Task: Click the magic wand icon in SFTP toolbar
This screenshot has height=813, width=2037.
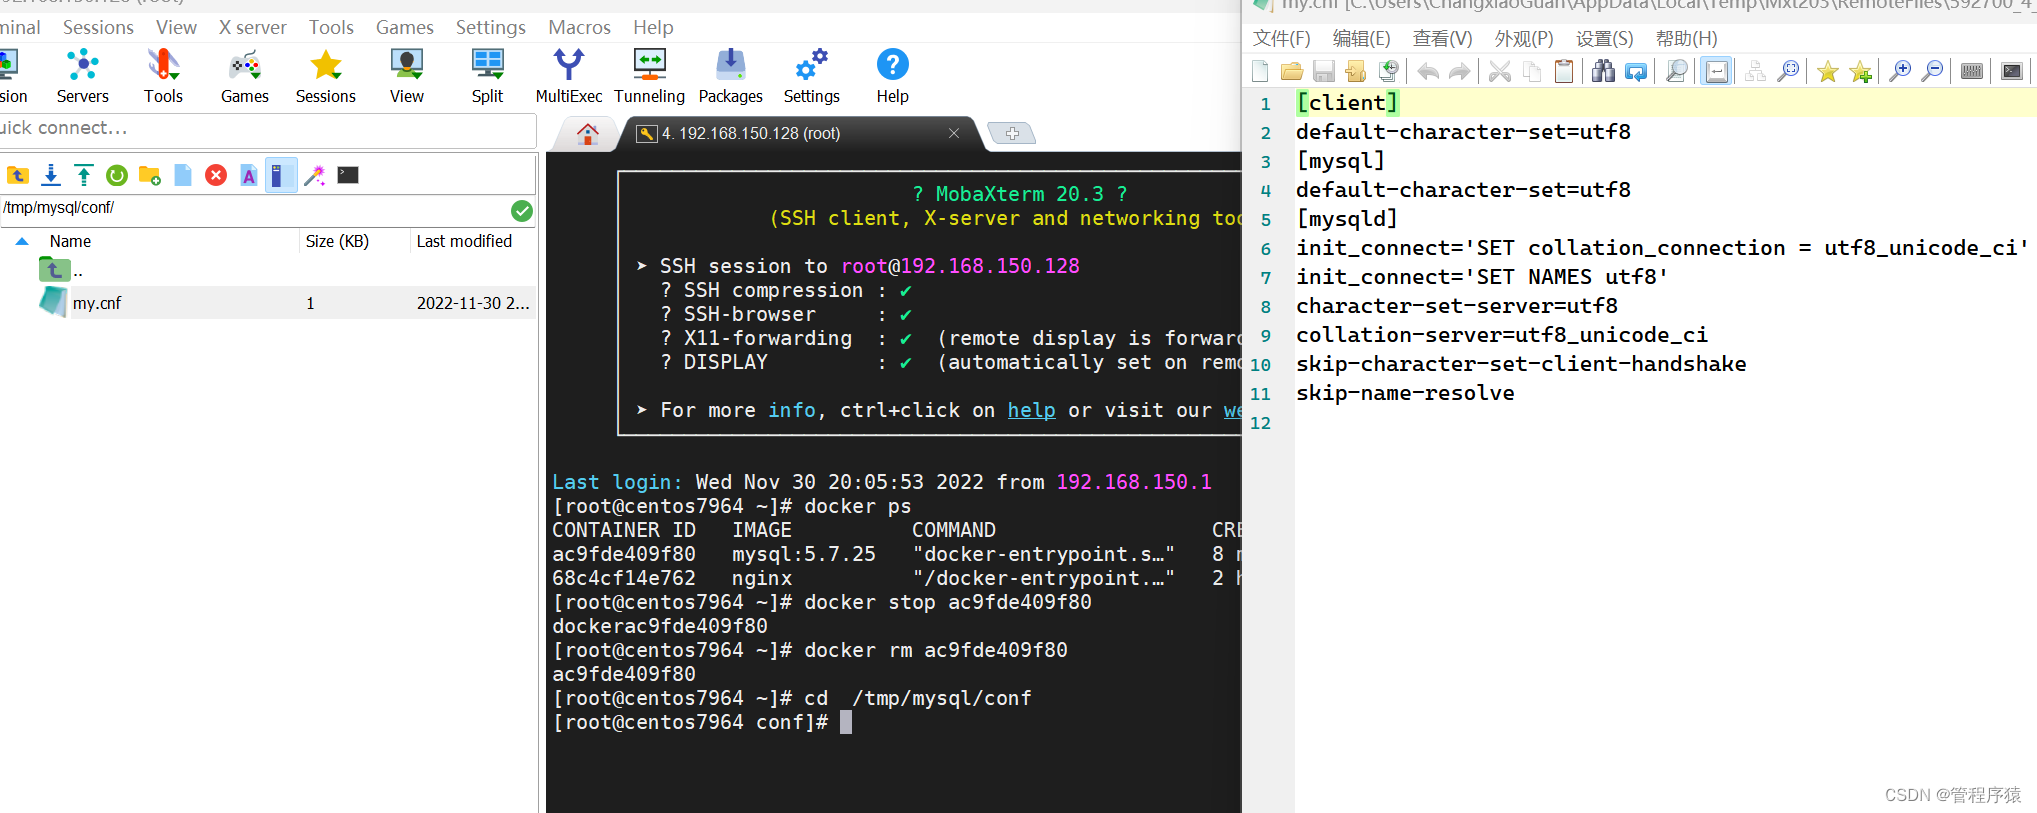Action: point(315,176)
